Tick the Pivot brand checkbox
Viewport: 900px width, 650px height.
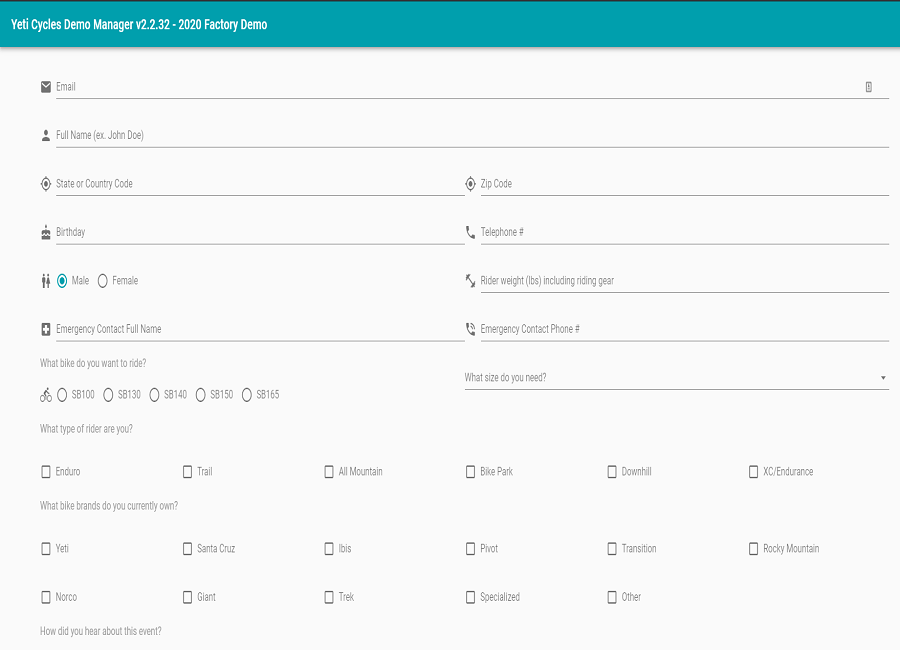(470, 549)
